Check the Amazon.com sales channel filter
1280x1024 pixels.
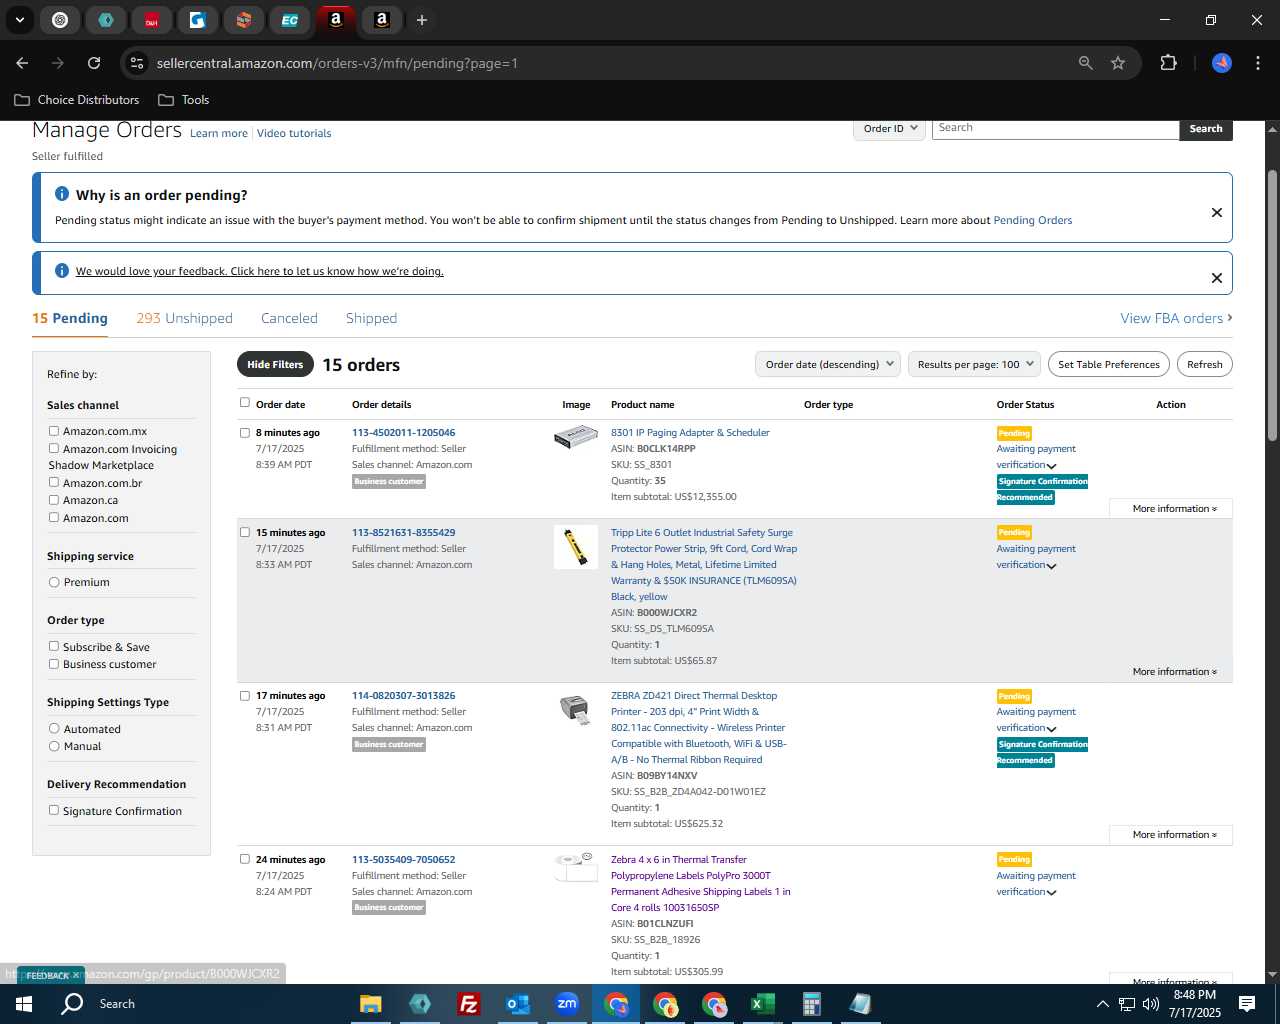pos(54,517)
